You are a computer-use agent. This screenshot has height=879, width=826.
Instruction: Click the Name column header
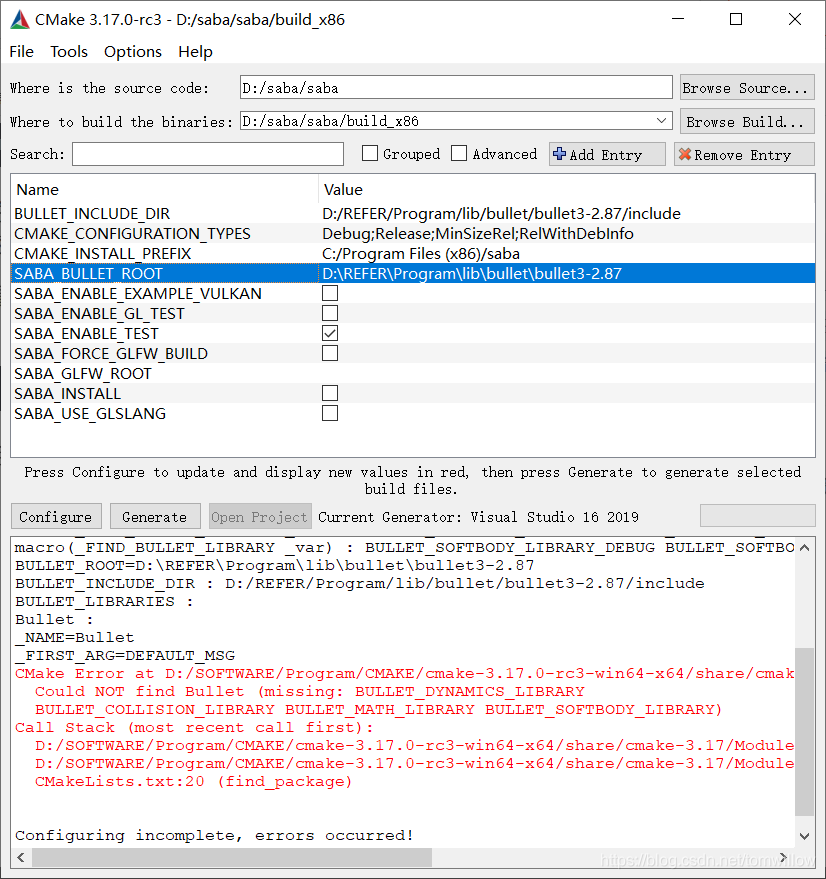[164, 189]
